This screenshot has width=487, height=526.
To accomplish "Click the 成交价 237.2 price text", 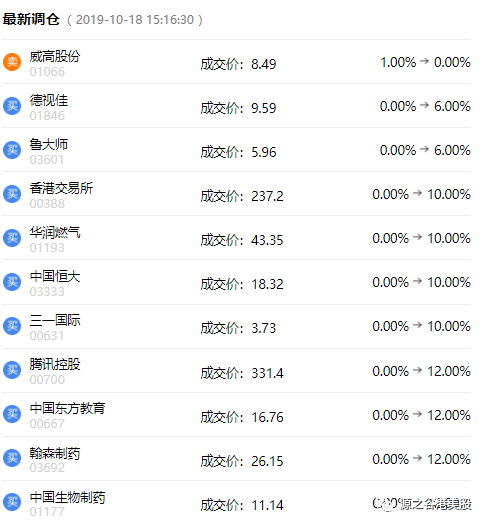I will (242, 196).
